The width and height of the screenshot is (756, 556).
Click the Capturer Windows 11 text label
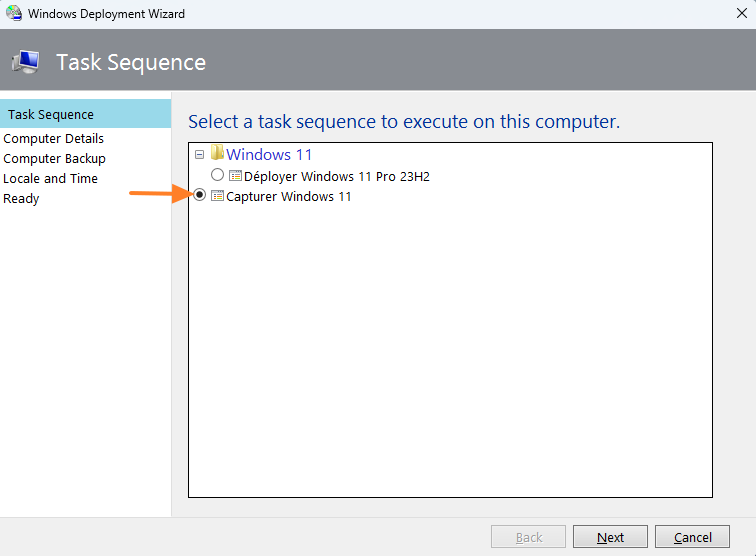[289, 196]
